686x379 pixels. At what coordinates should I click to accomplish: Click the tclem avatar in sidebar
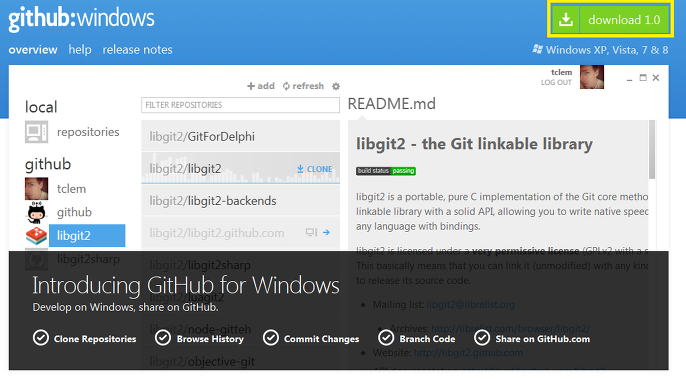coord(36,189)
